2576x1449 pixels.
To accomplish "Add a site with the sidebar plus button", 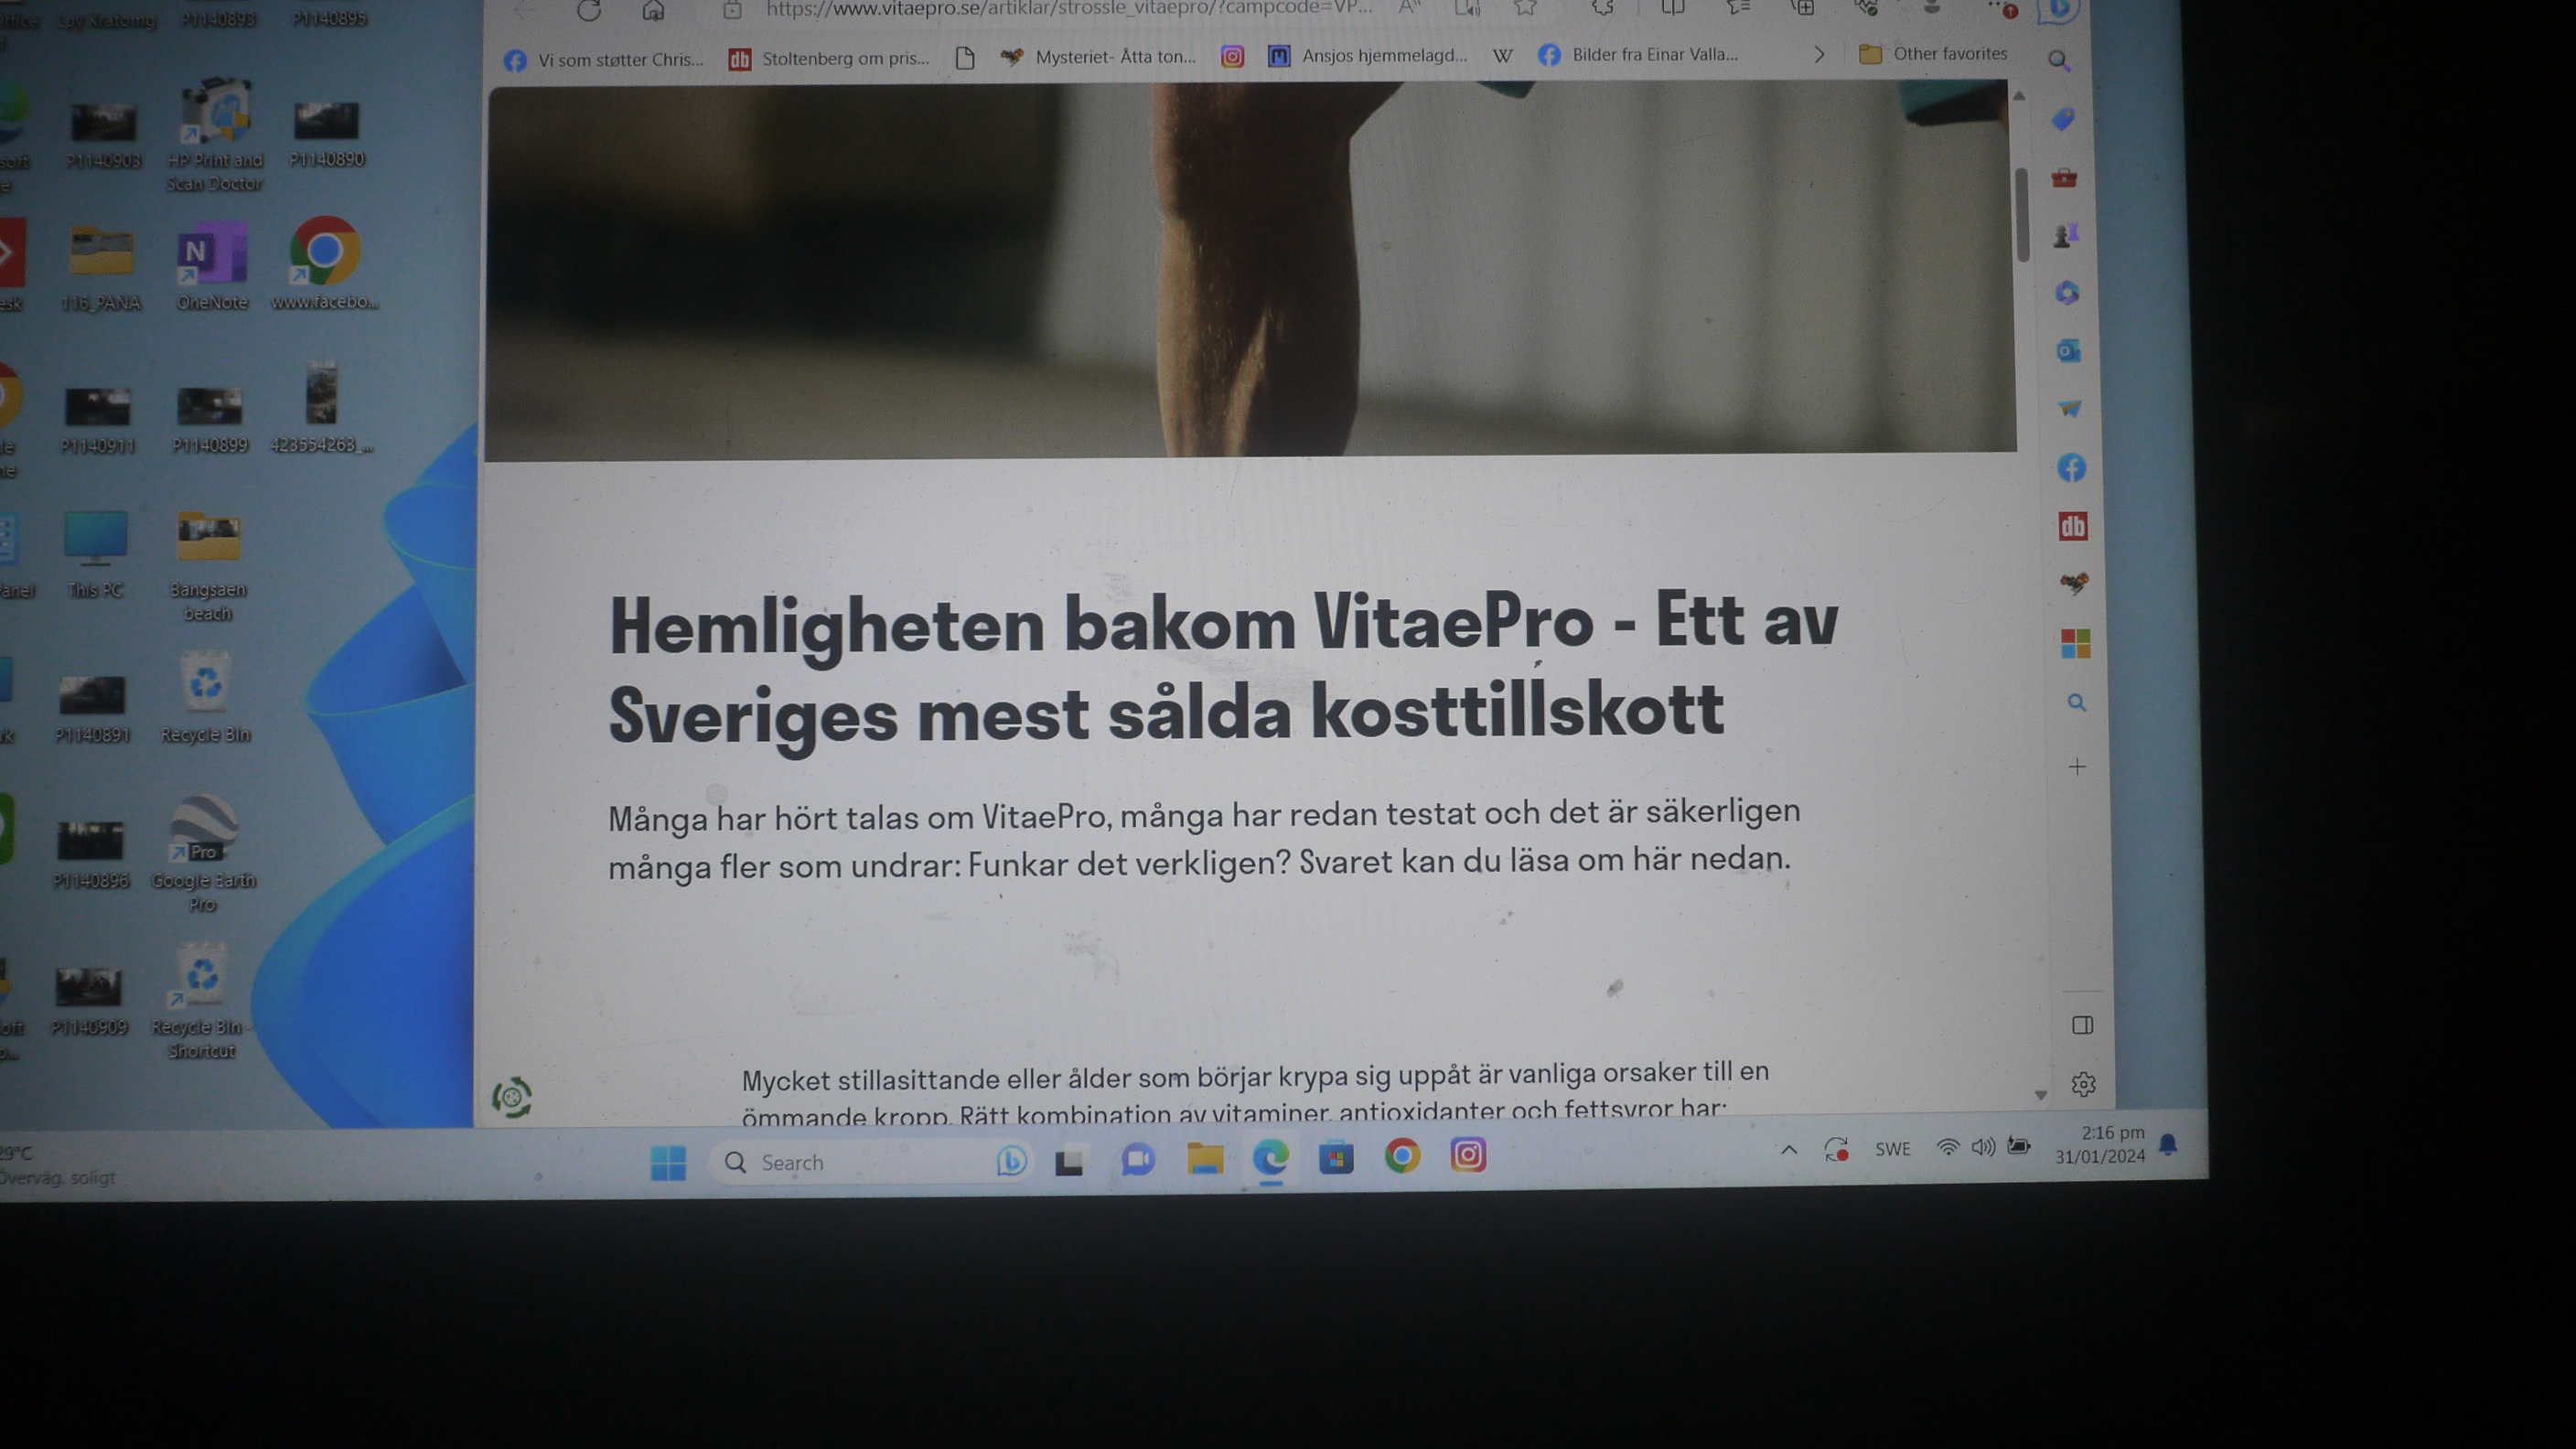I will click(x=2077, y=767).
